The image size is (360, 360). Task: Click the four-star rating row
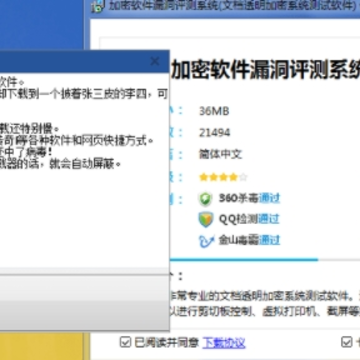click(223, 177)
